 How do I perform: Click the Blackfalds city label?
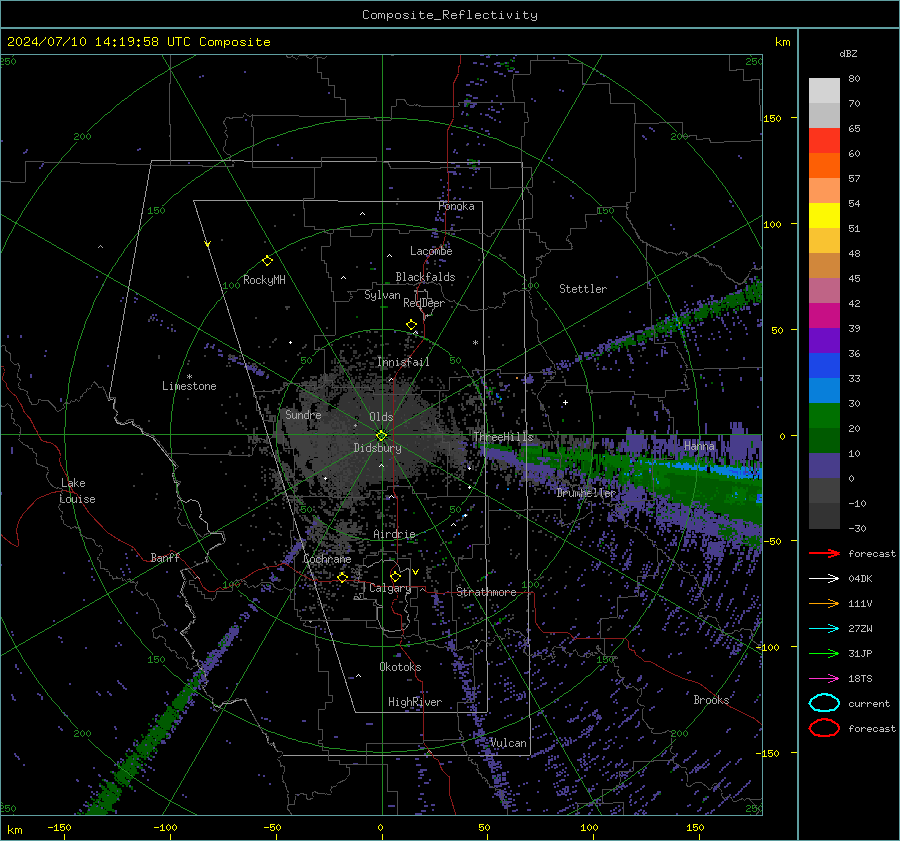[x=425, y=277]
